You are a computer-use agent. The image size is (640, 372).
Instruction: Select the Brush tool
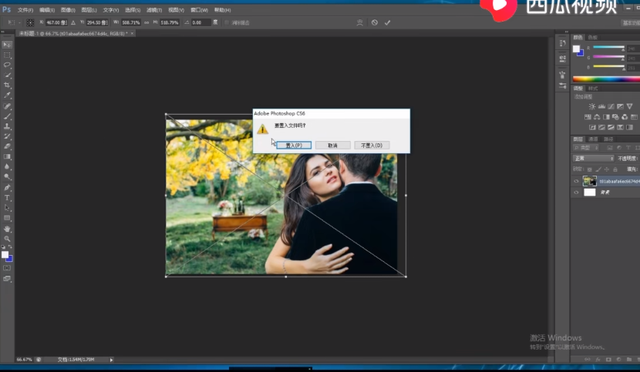(7, 116)
